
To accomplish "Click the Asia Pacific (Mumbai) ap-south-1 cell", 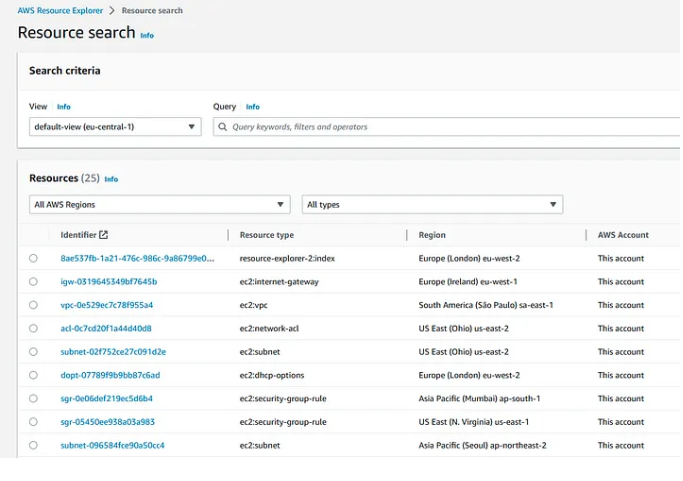I will pos(479,399).
